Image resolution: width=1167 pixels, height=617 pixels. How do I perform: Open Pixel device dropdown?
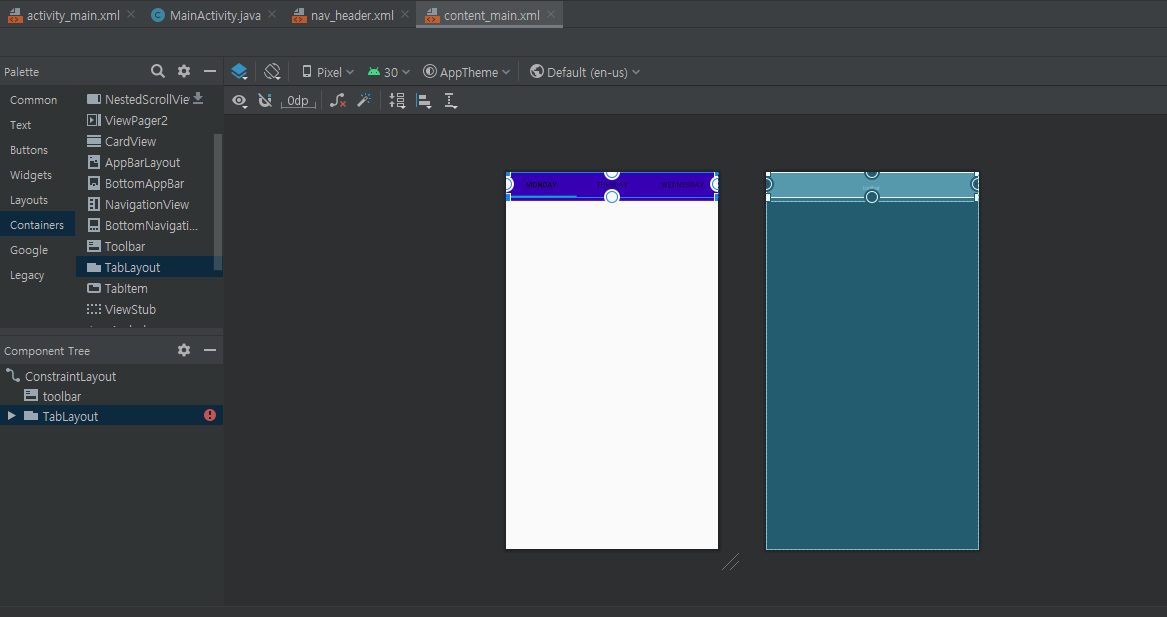[327, 72]
